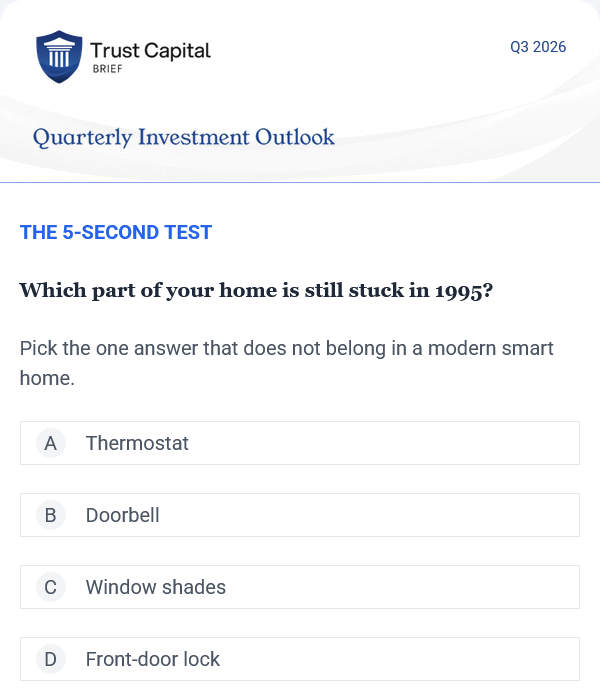Select the Thermostat answer option
The height and width of the screenshot is (700, 600).
coord(300,443)
